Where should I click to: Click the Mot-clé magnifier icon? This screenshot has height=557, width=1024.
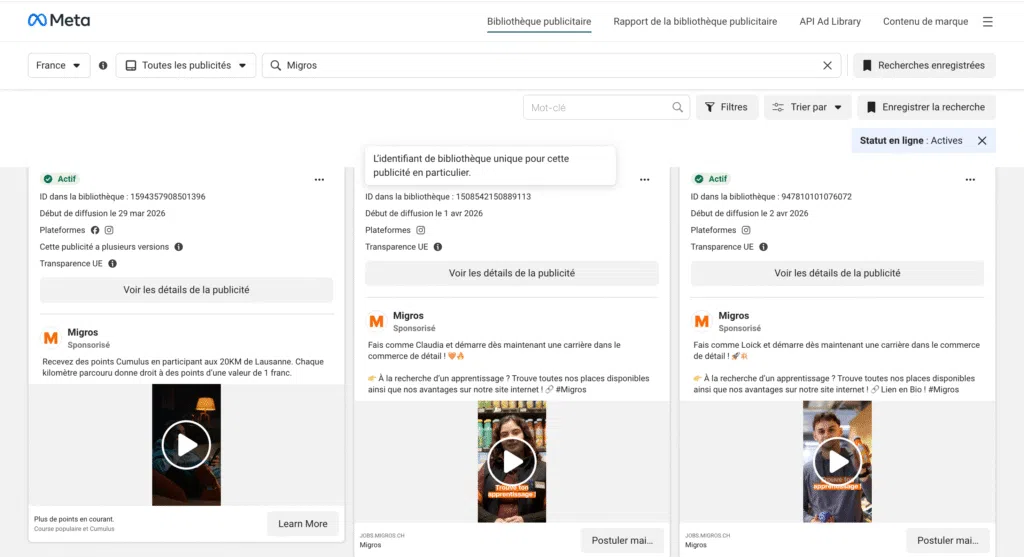pyautogui.click(x=677, y=107)
